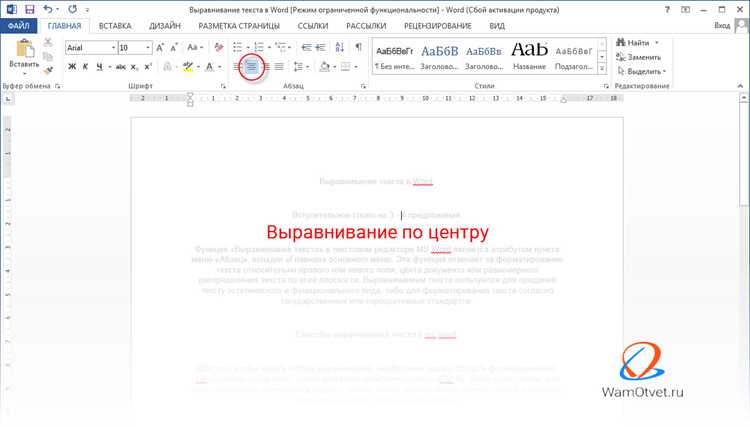Switch to the РАЗМЕТКА СТРАНИЦЫ tab
Image resolution: width=750 pixels, height=427 pixels.
tap(239, 26)
